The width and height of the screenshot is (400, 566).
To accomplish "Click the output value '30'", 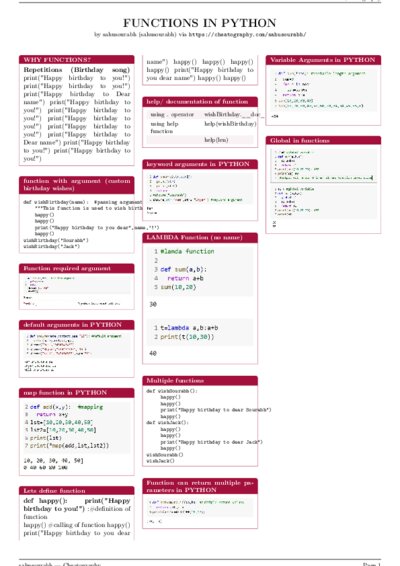I will click(153, 304).
